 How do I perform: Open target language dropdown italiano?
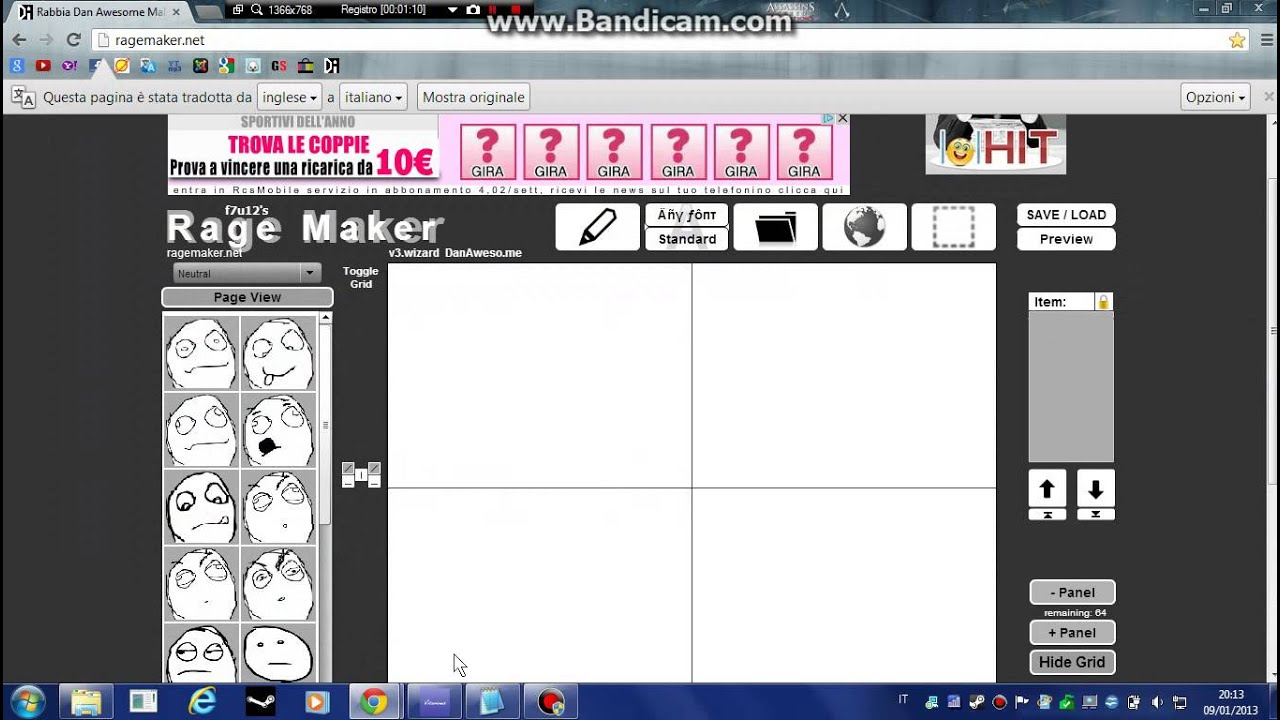click(x=373, y=97)
